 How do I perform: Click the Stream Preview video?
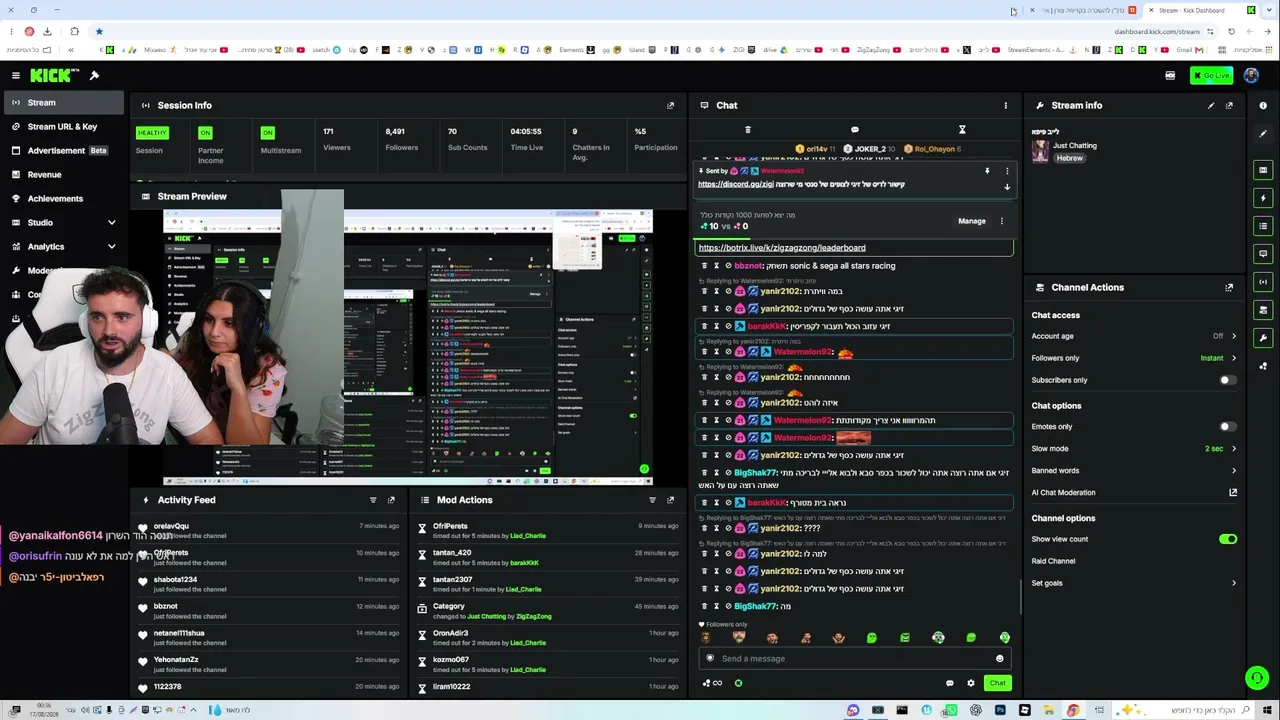click(x=408, y=347)
